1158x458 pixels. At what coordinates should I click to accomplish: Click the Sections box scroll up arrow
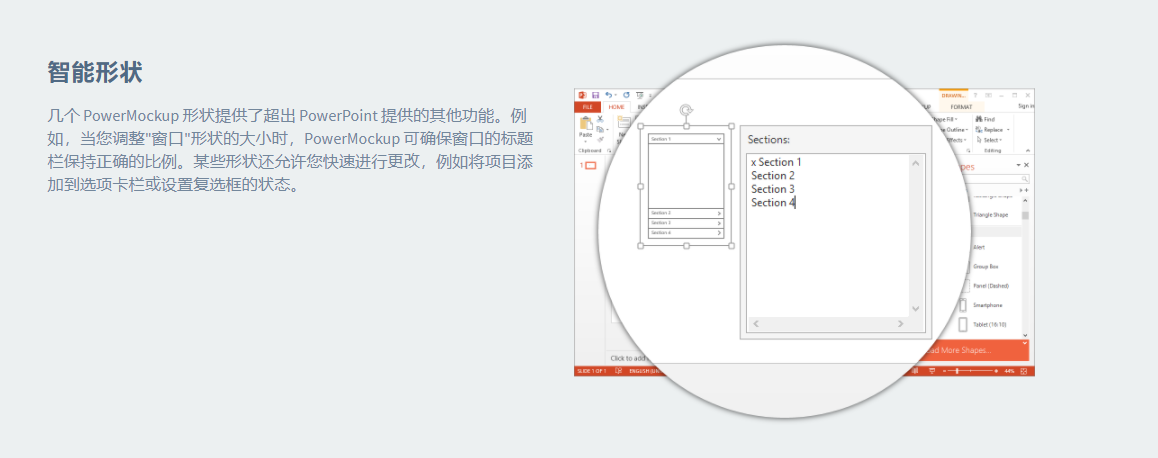coord(916,163)
